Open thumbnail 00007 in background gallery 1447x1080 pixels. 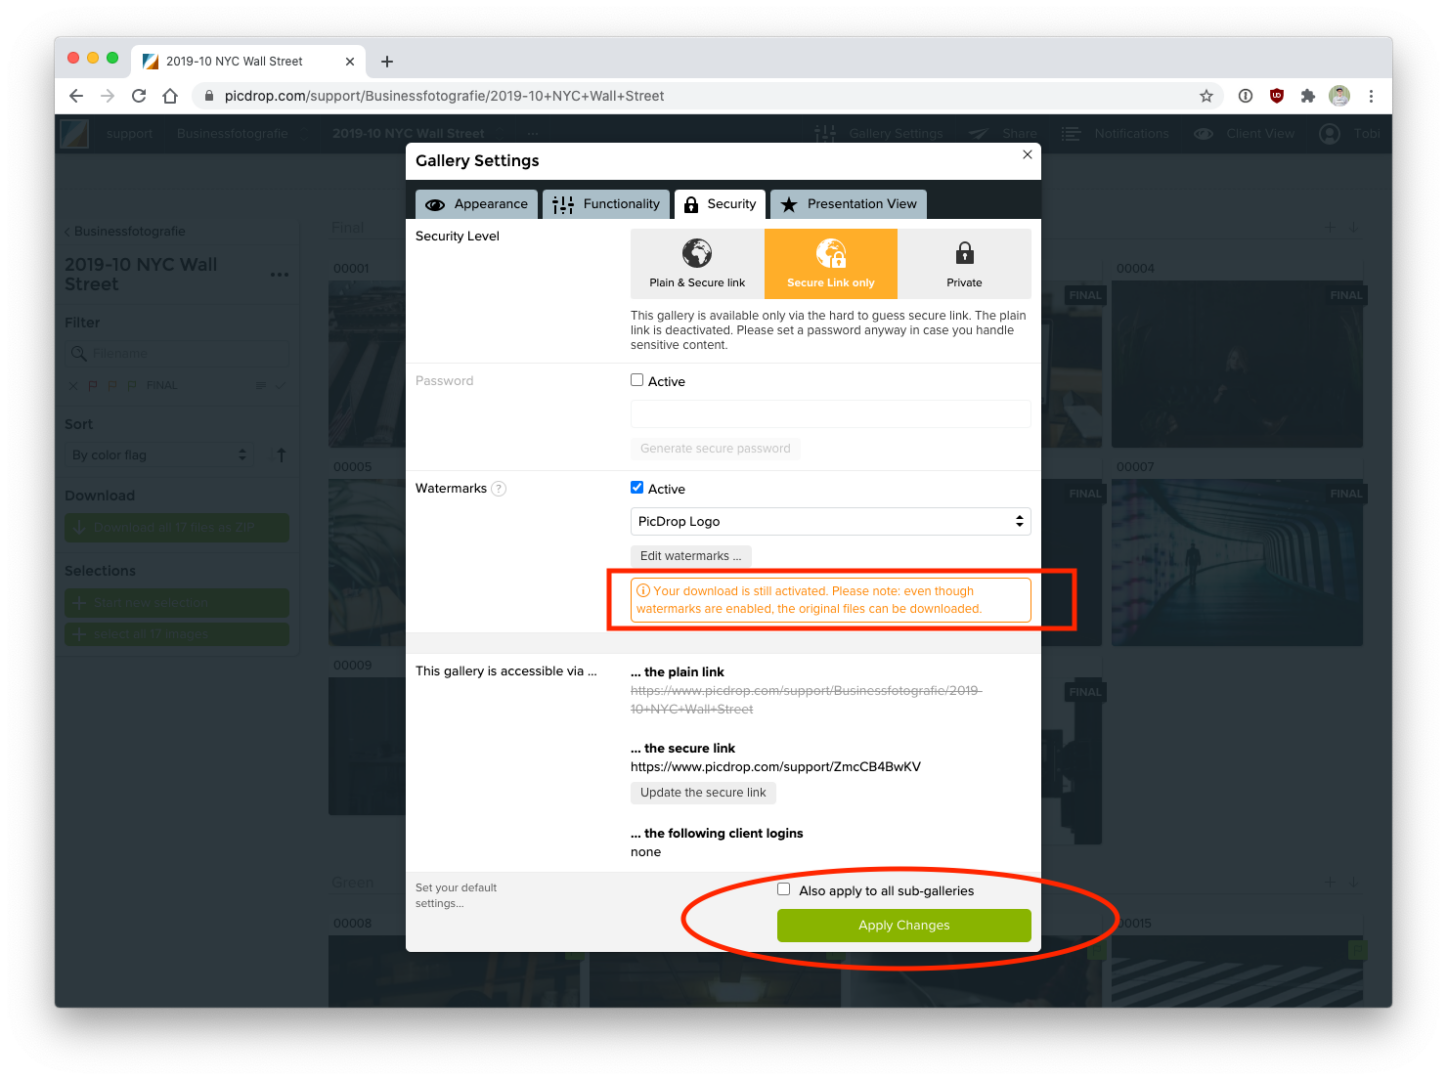[1237, 562]
